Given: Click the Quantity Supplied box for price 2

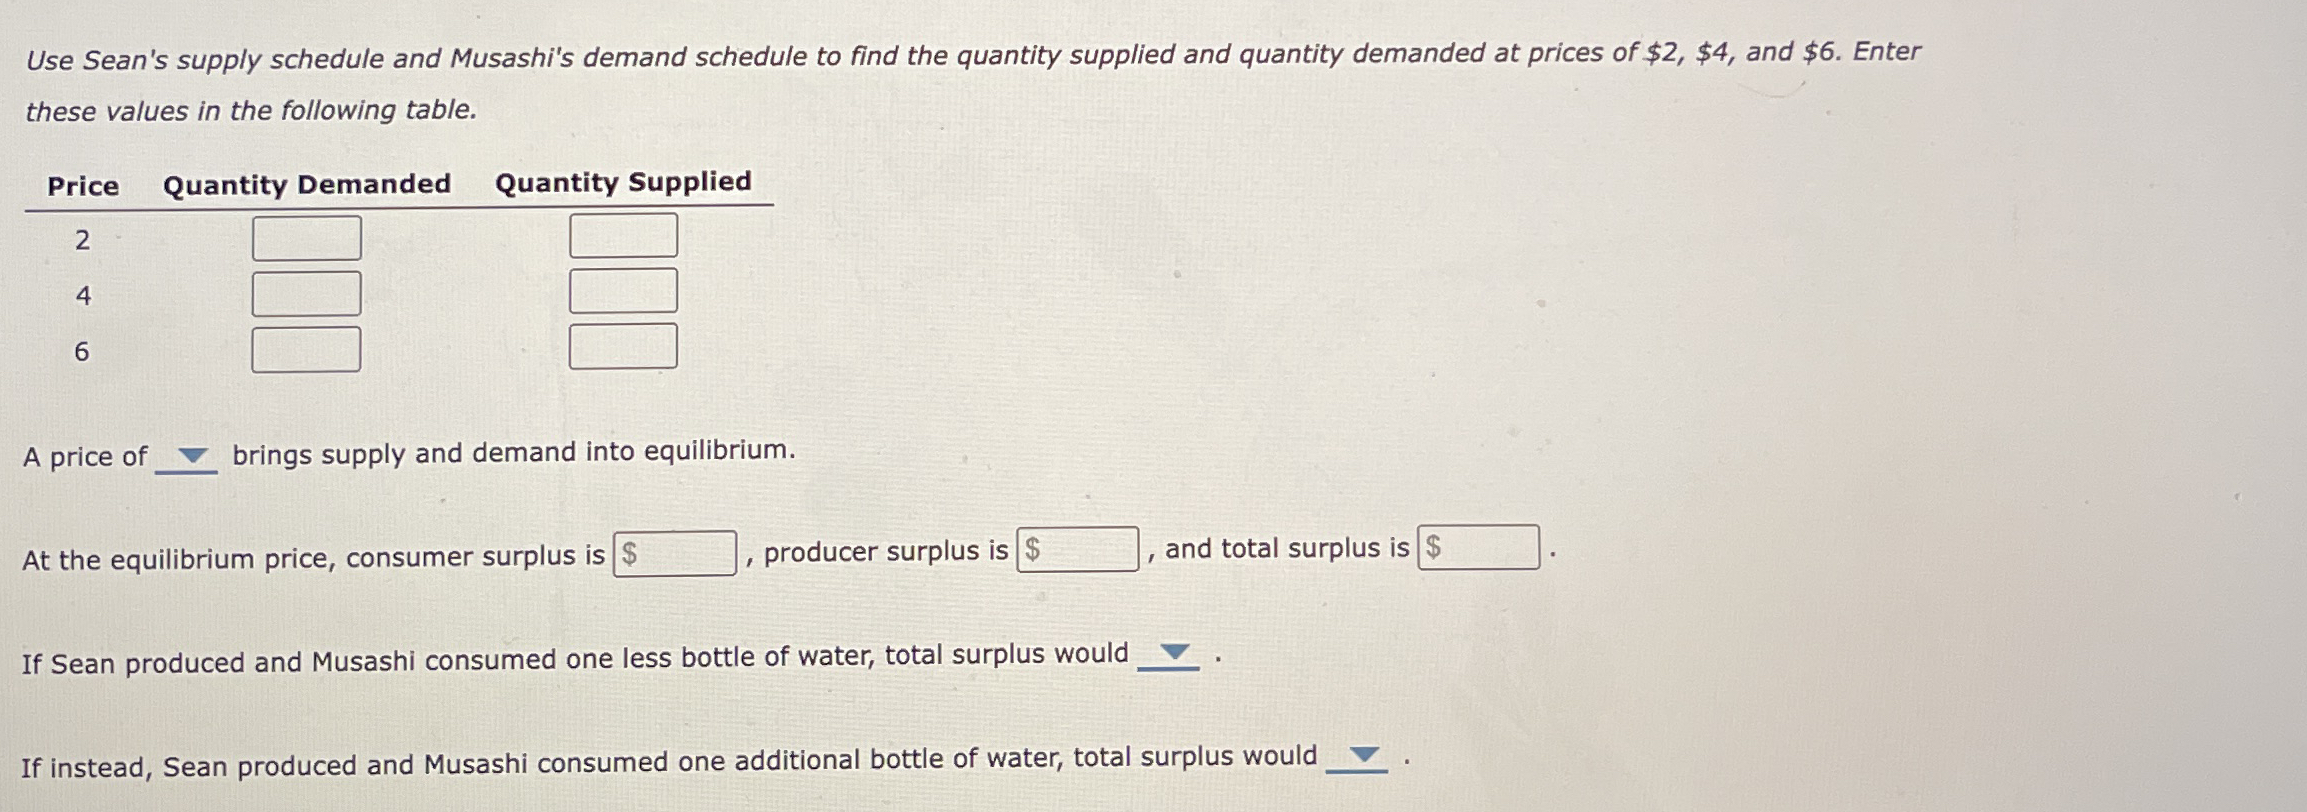Looking at the screenshot, I should pyautogui.click(x=623, y=236).
